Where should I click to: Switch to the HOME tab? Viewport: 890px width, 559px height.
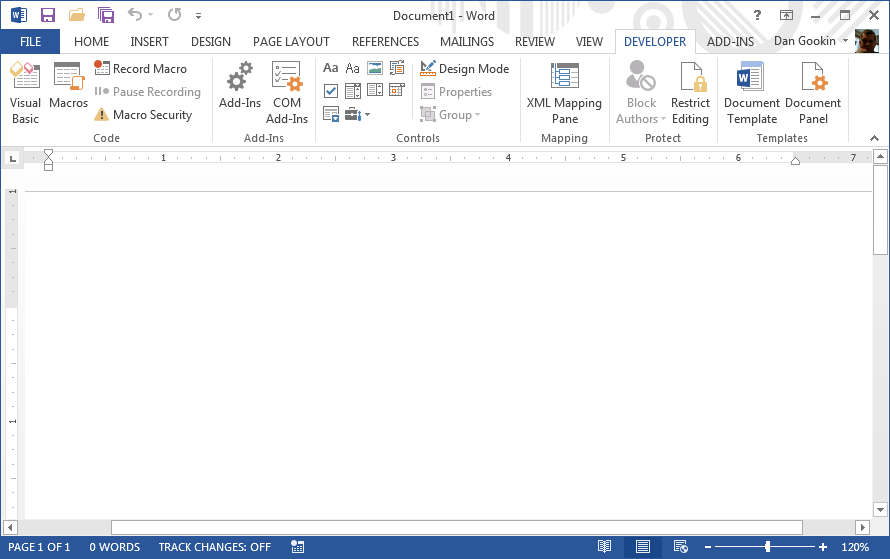tap(91, 41)
